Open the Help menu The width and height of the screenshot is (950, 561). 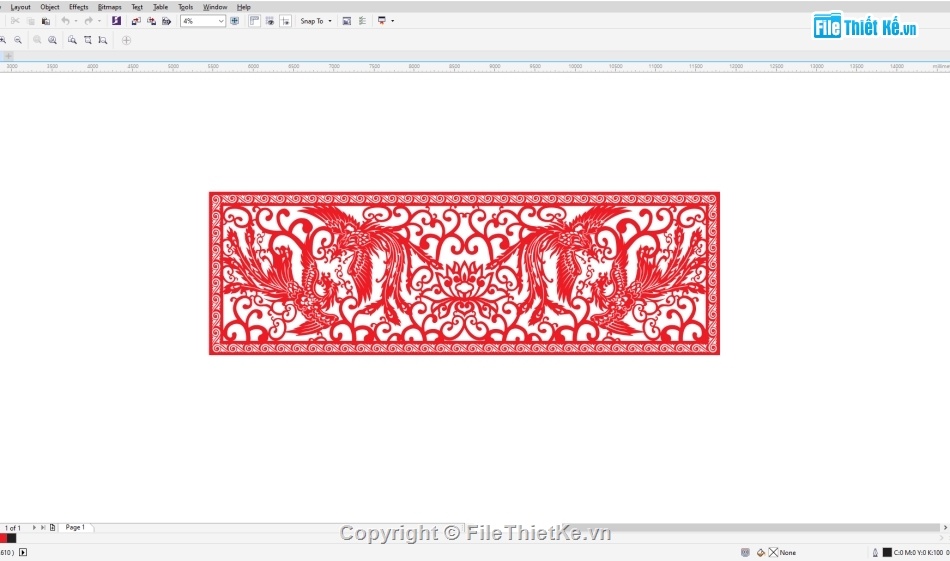tap(244, 7)
